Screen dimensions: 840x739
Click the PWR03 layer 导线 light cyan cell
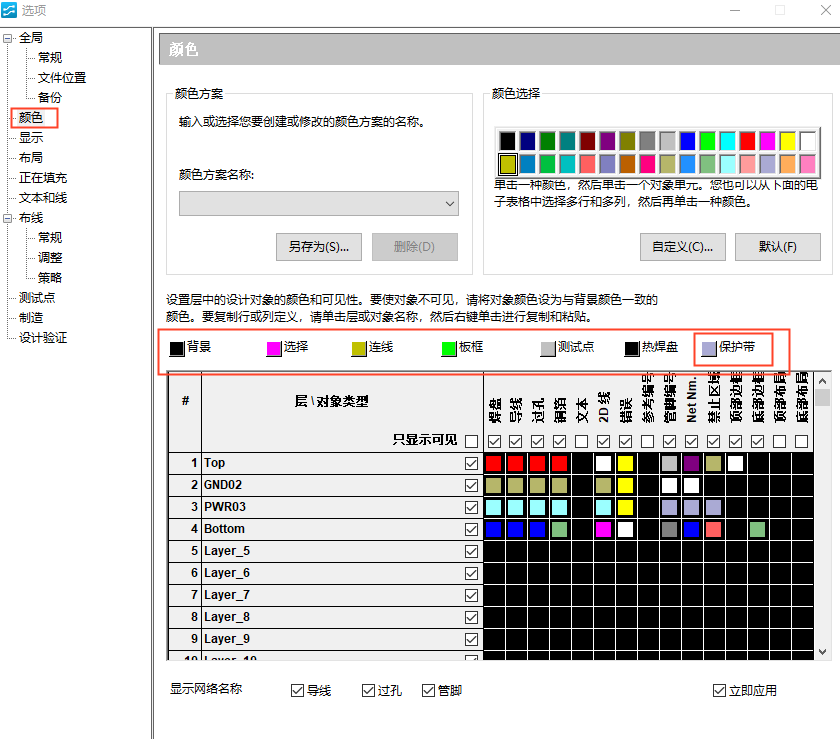(515, 507)
